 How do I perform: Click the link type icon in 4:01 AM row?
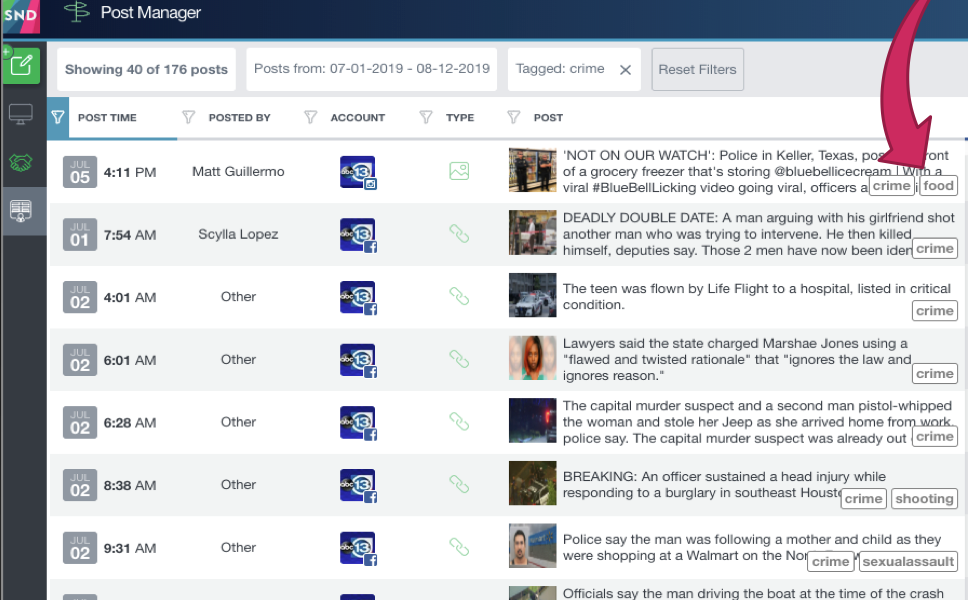coord(459,297)
